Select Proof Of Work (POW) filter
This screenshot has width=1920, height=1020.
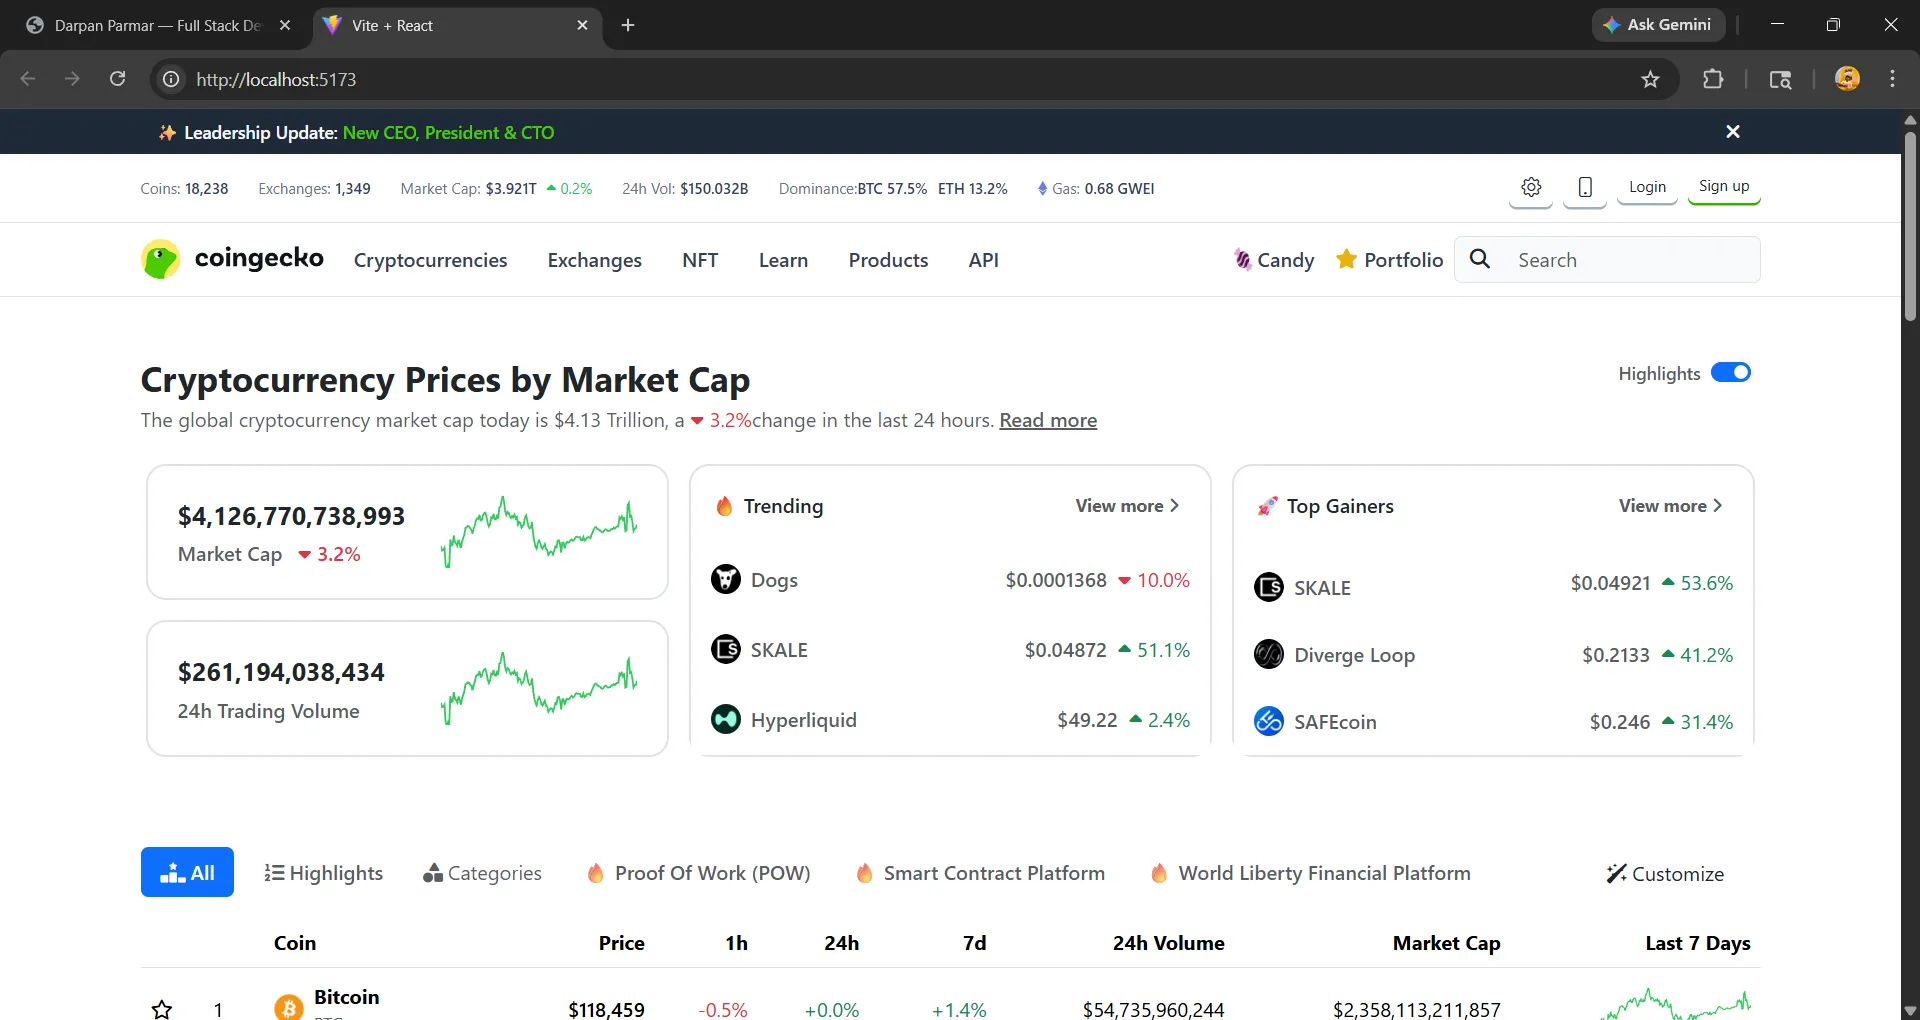click(x=699, y=873)
